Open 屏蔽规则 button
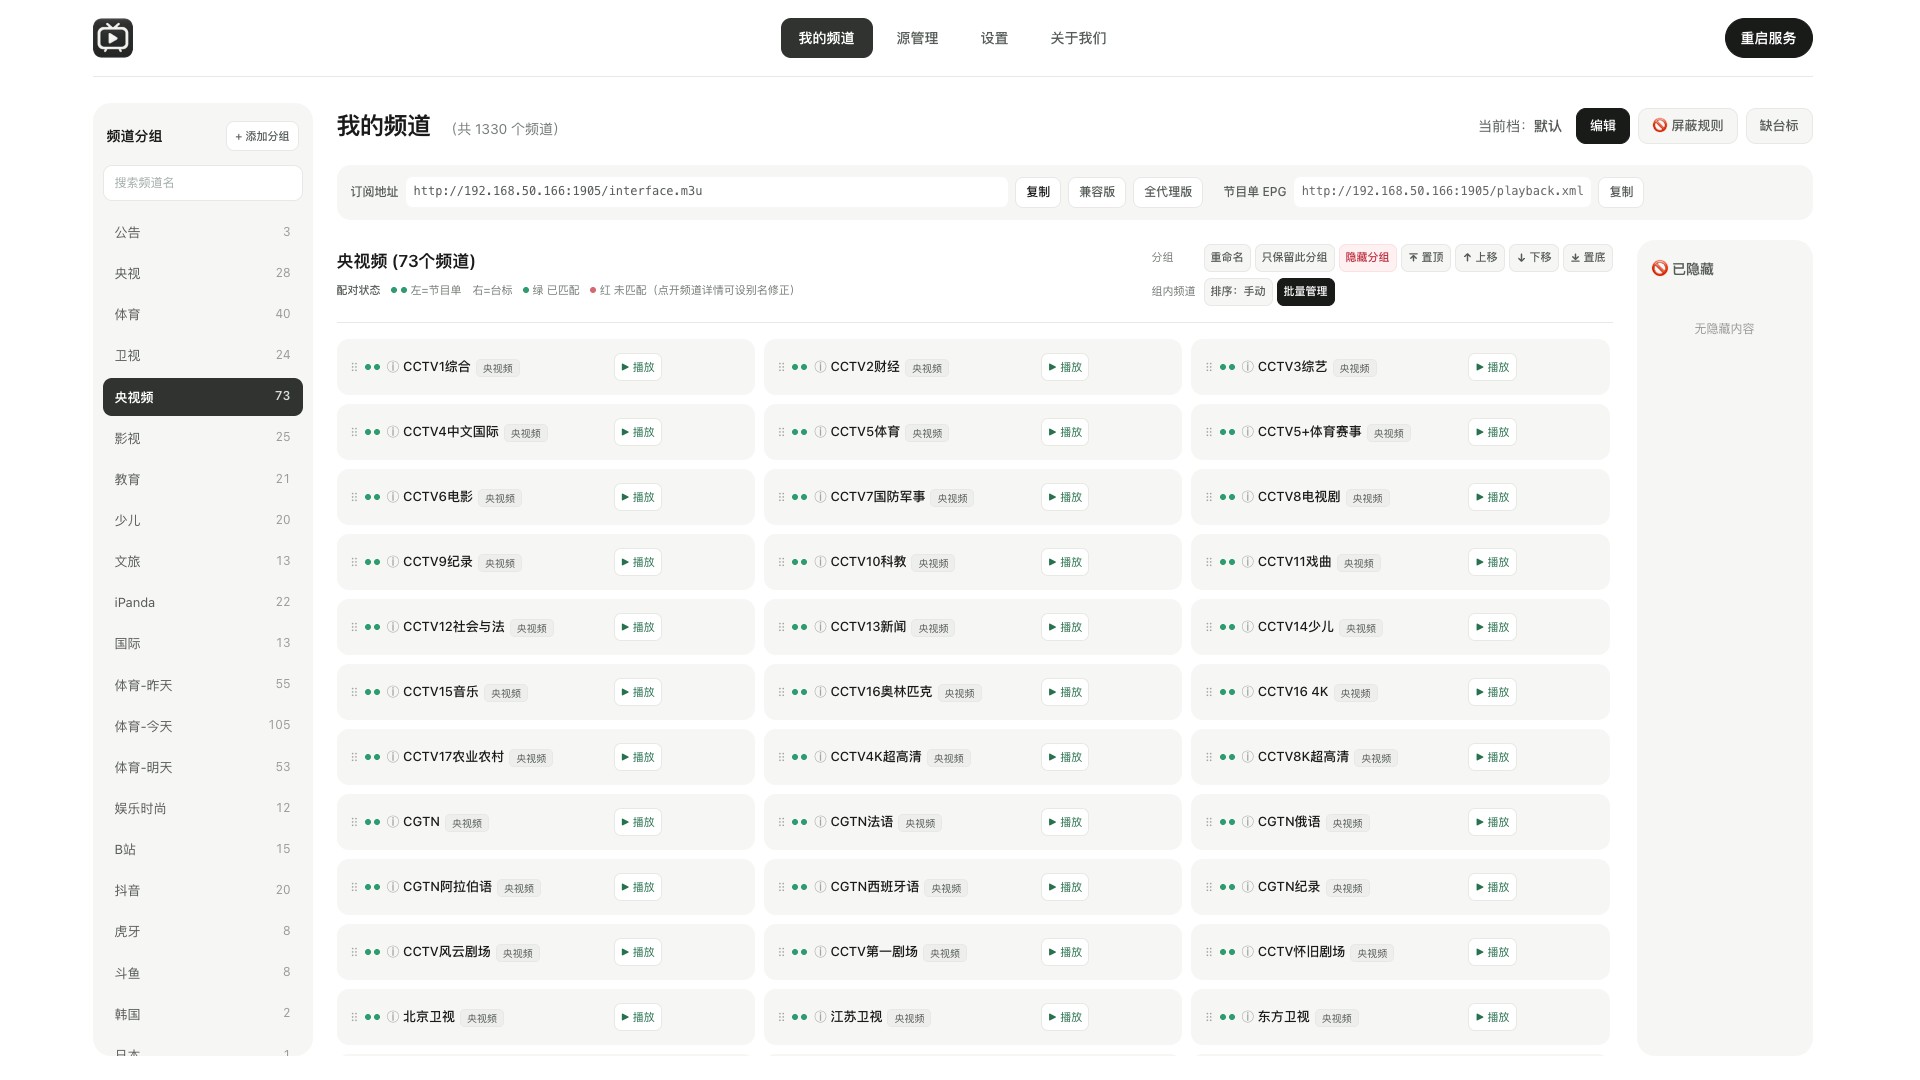 point(1687,126)
